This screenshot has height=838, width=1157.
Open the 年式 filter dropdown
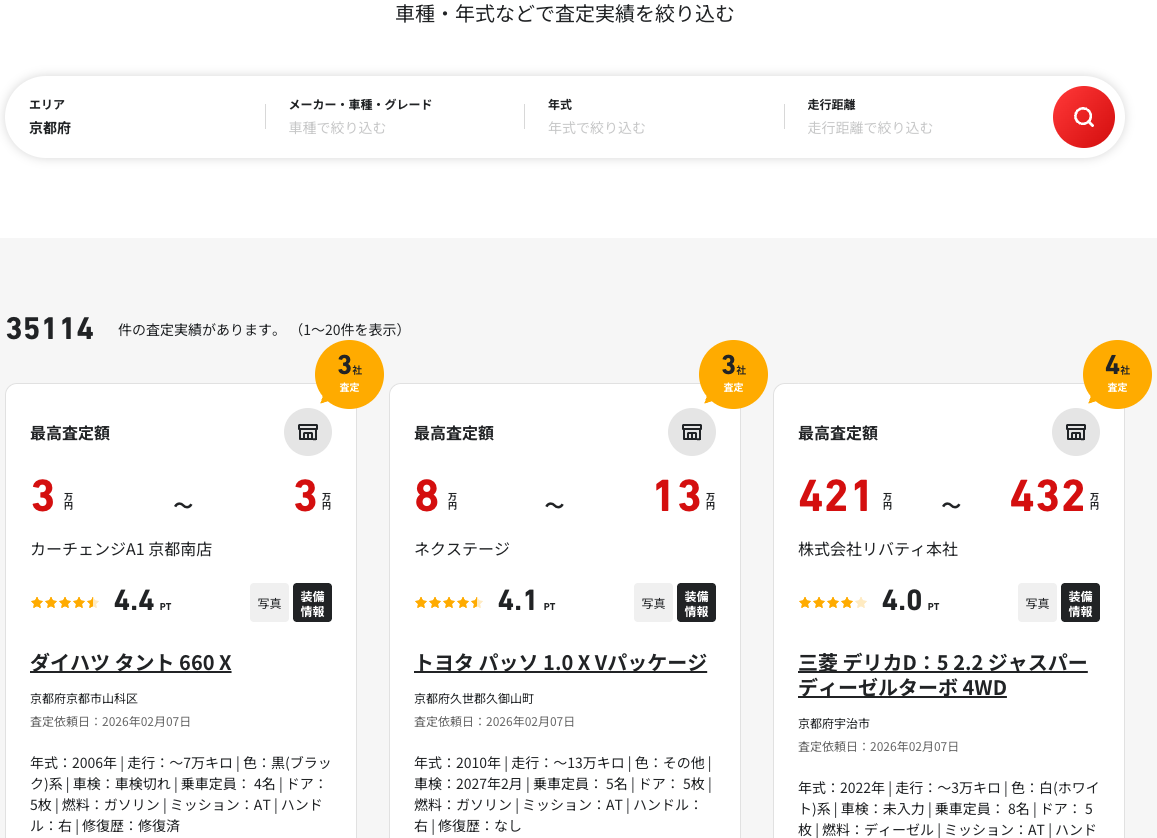point(653,117)
